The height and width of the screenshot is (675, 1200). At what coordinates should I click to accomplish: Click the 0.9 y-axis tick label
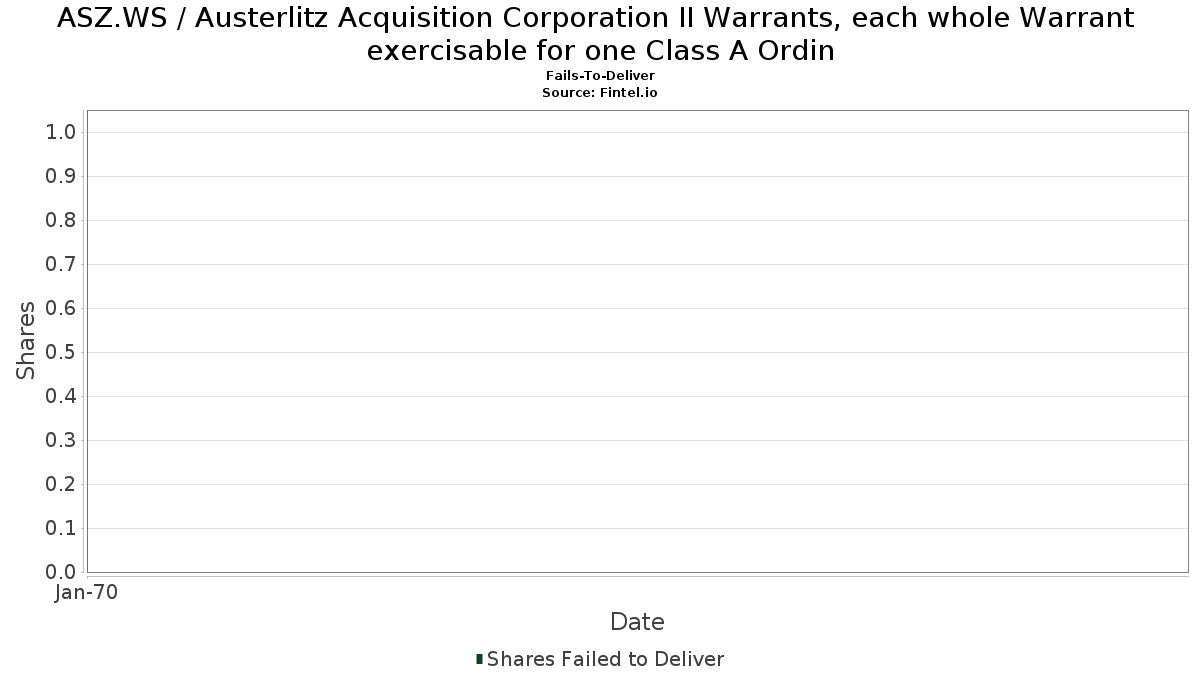(61, 176)
